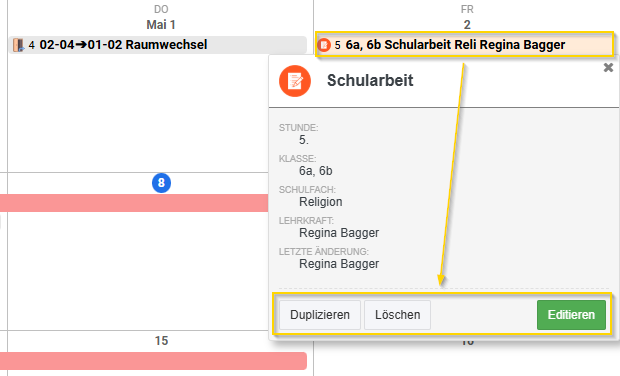Click the orange Schularbeit icon in popup header
The height and width of the screenshot is (376, 620).
pos(295,81)
